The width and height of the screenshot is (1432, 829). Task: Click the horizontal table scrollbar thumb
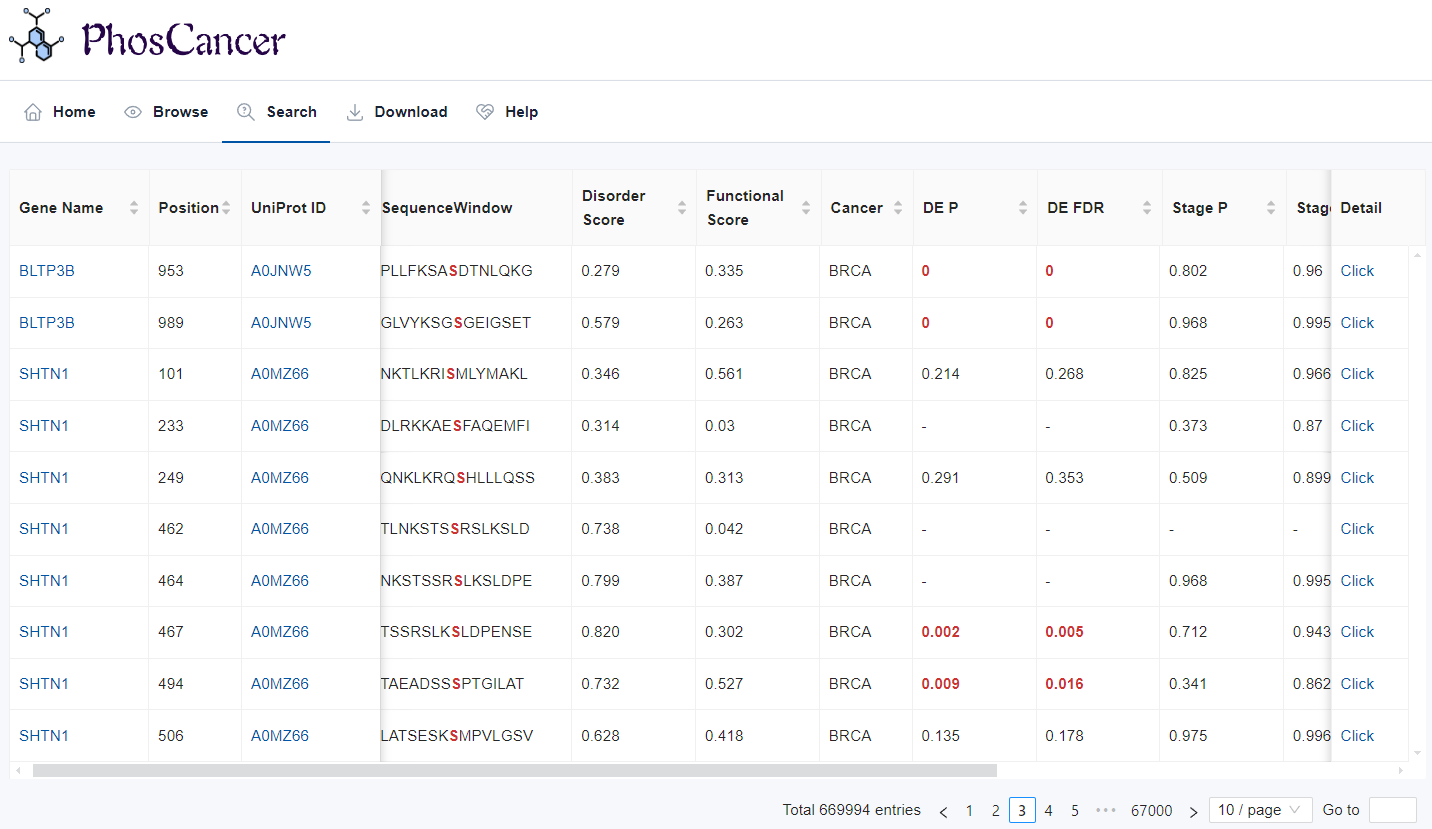[515, 771]
